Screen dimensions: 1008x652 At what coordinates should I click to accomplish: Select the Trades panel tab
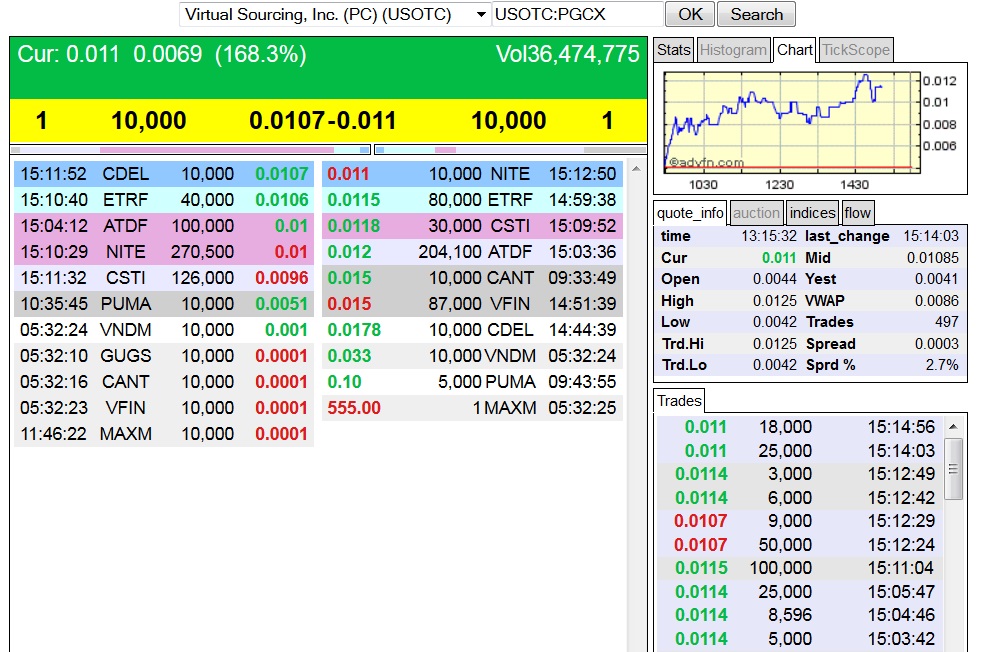tap(680, 400)
